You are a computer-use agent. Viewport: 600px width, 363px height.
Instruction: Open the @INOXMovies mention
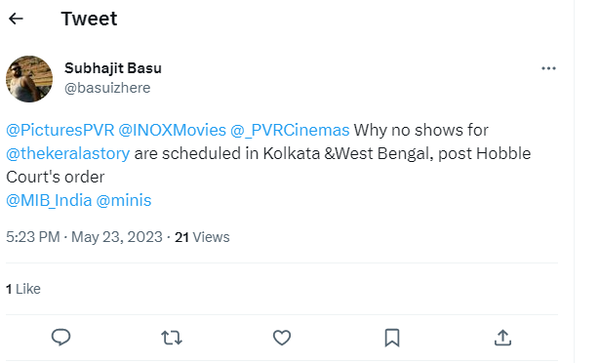[x=172, y=130]
